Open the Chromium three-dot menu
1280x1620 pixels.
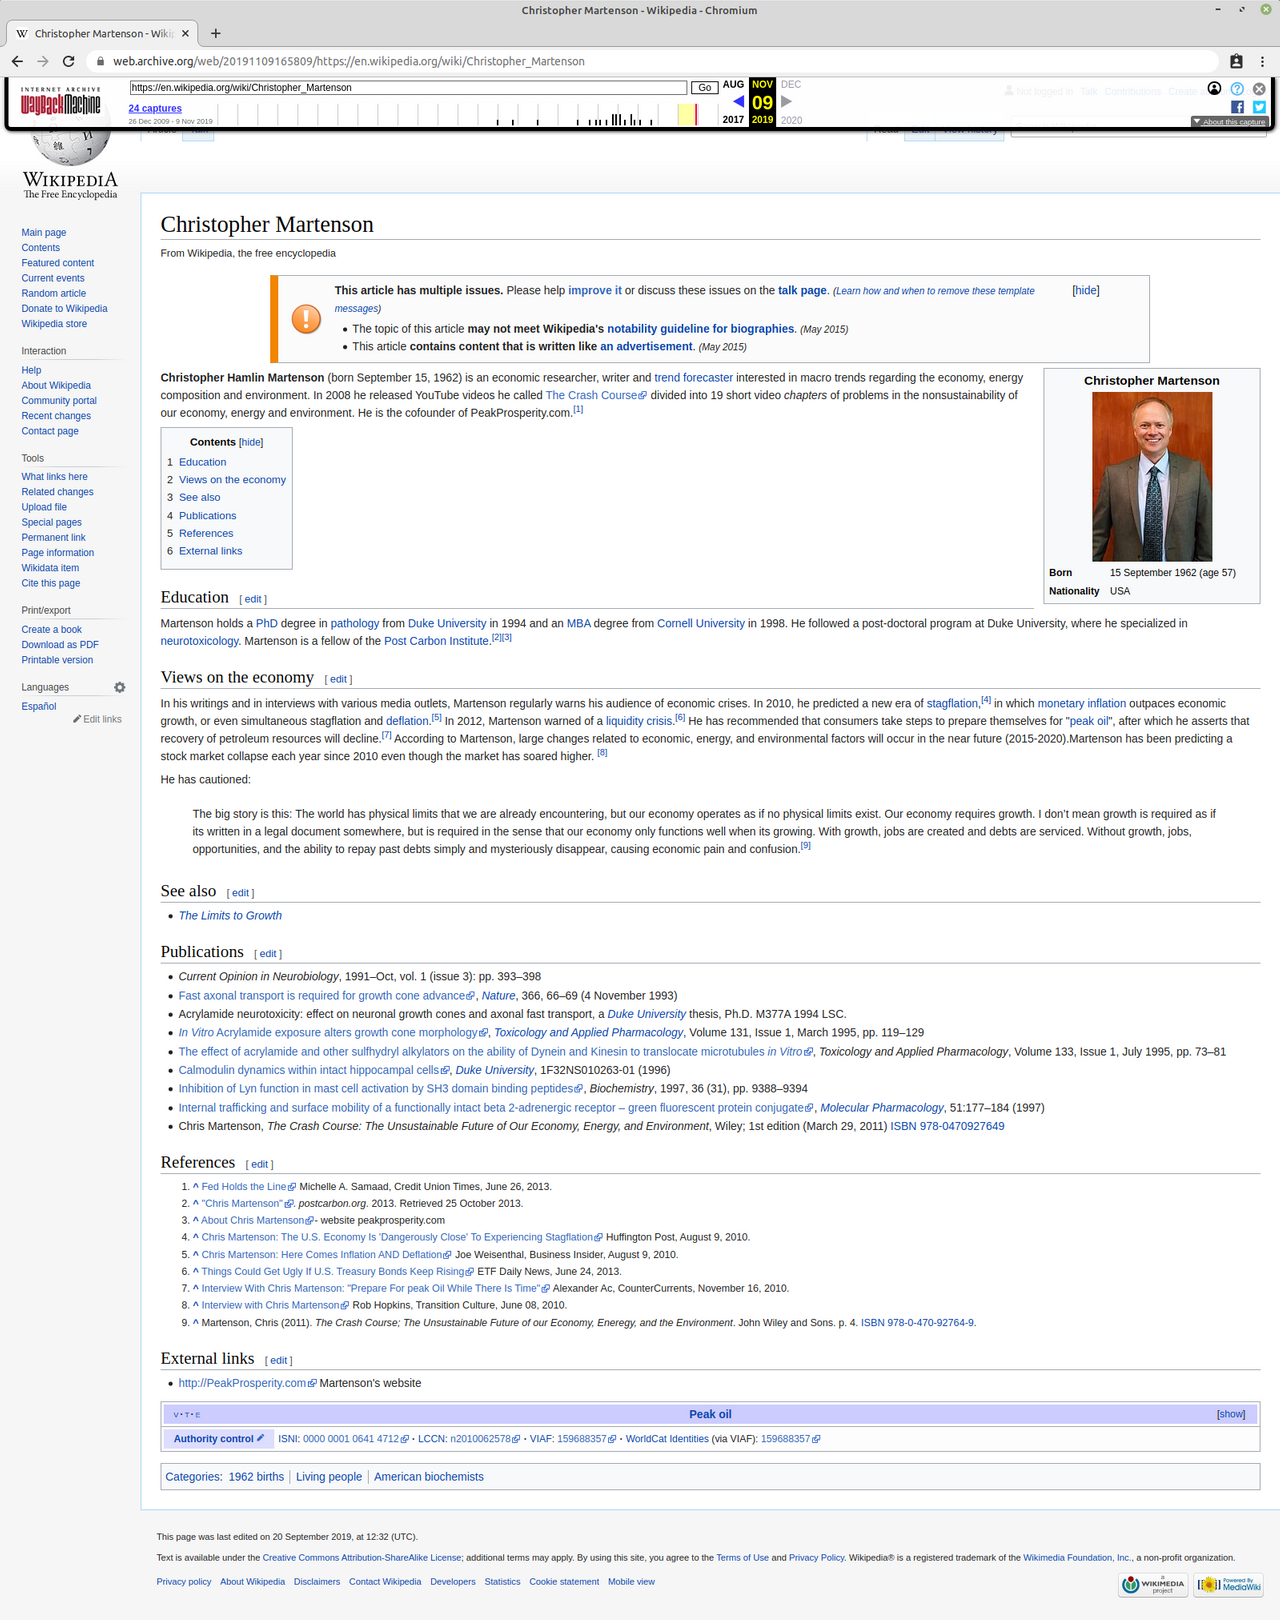[1263, 61]
